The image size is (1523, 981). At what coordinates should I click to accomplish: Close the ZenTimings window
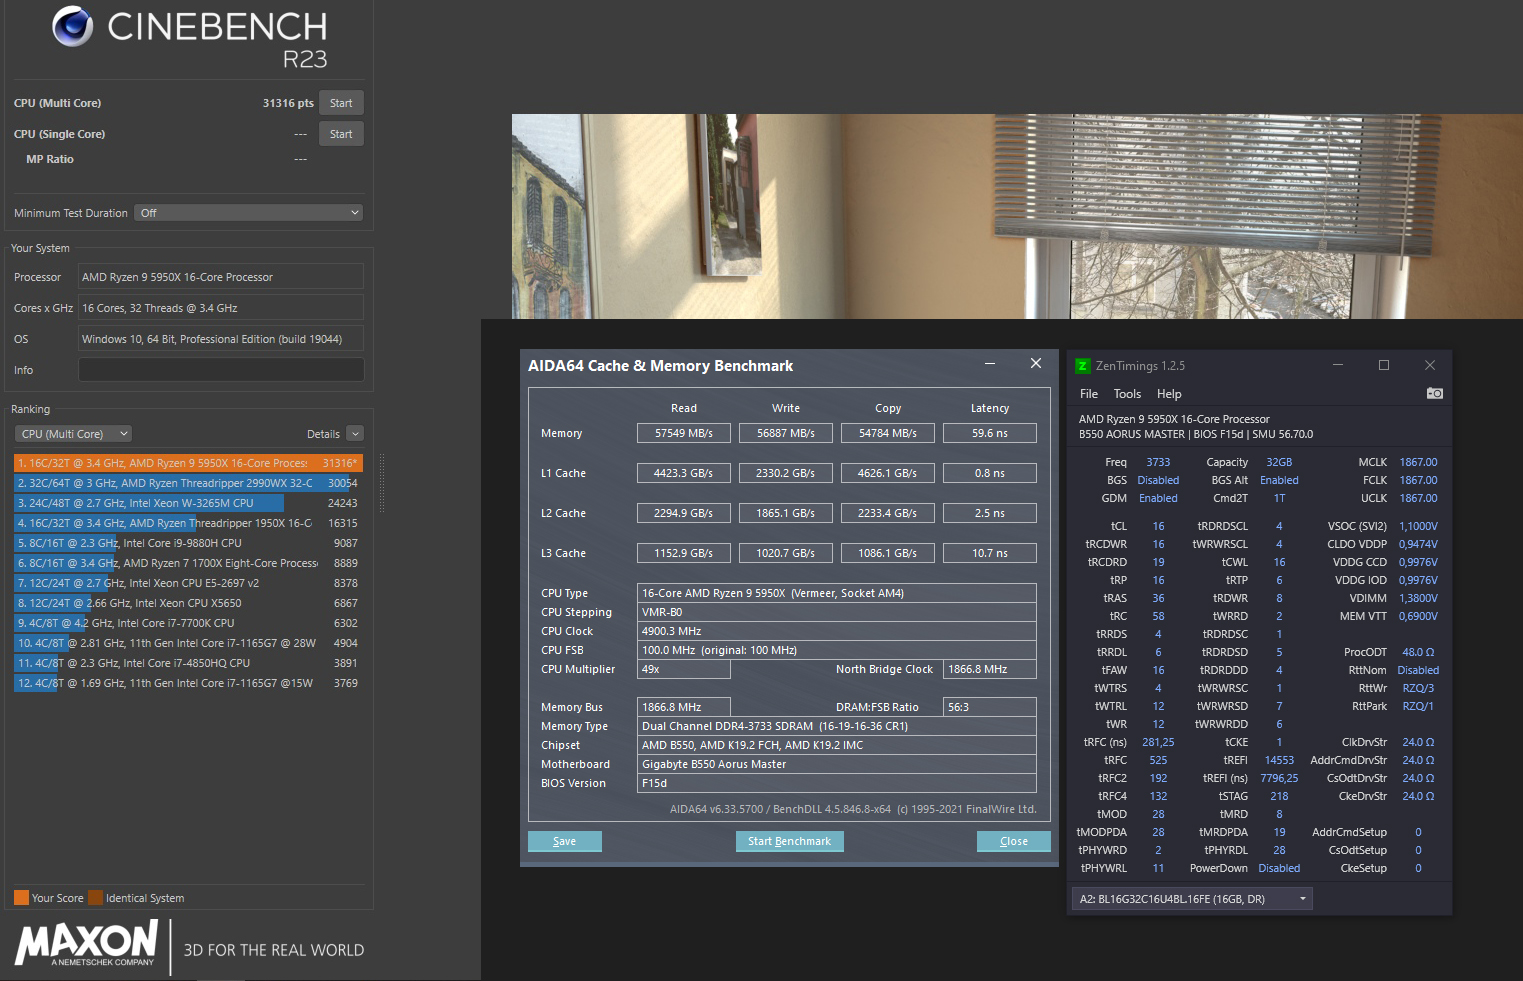(x=1430, y=365)
